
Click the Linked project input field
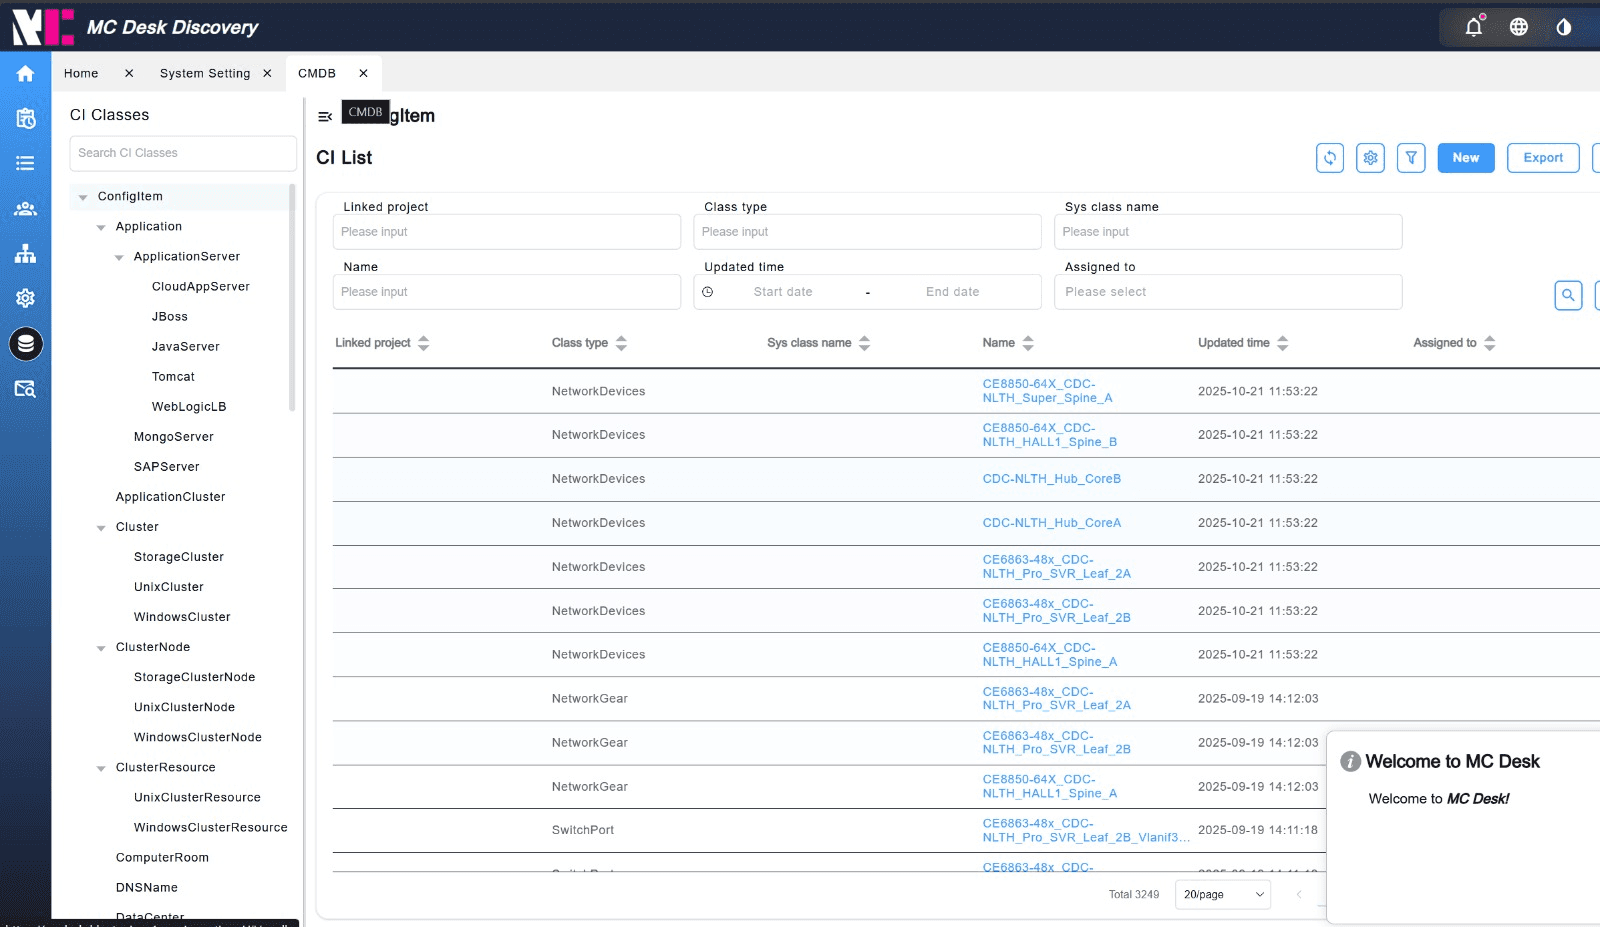click(x=507, y=232)
